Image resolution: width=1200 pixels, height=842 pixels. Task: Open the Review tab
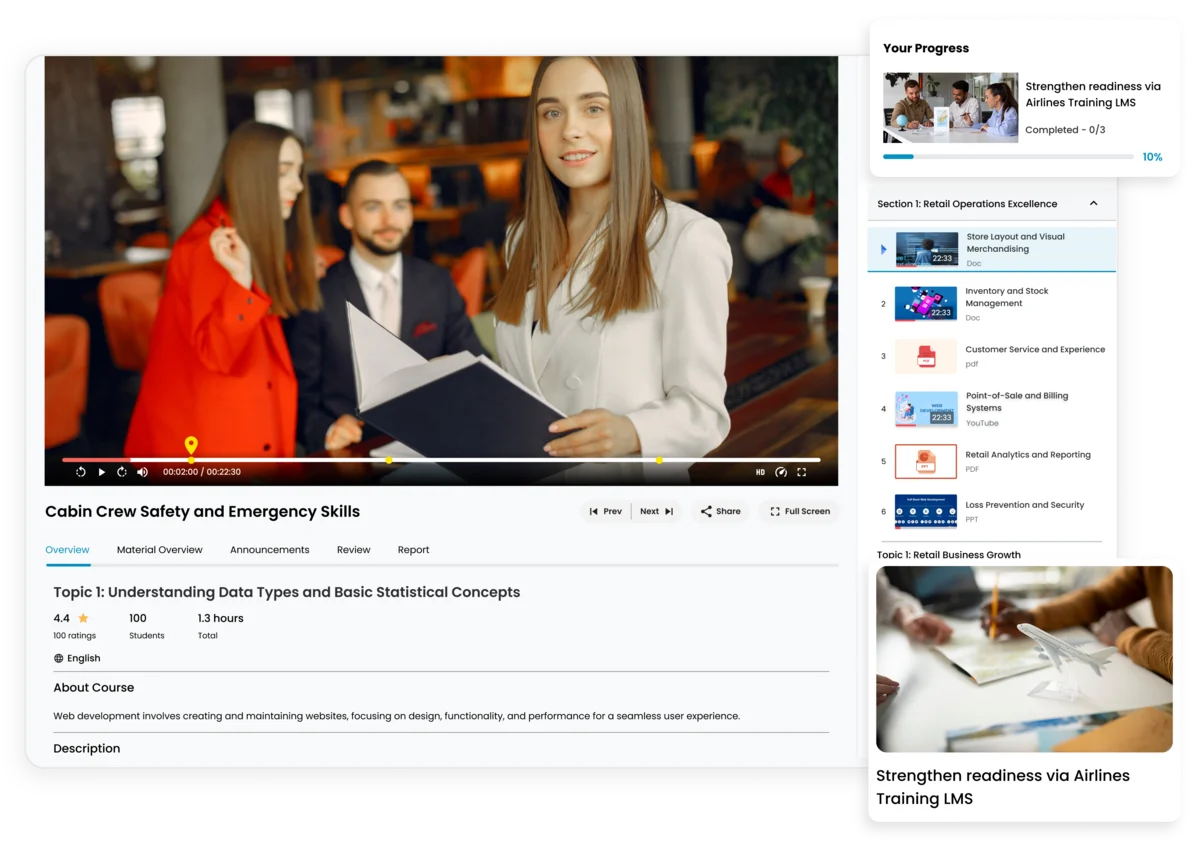353,549
